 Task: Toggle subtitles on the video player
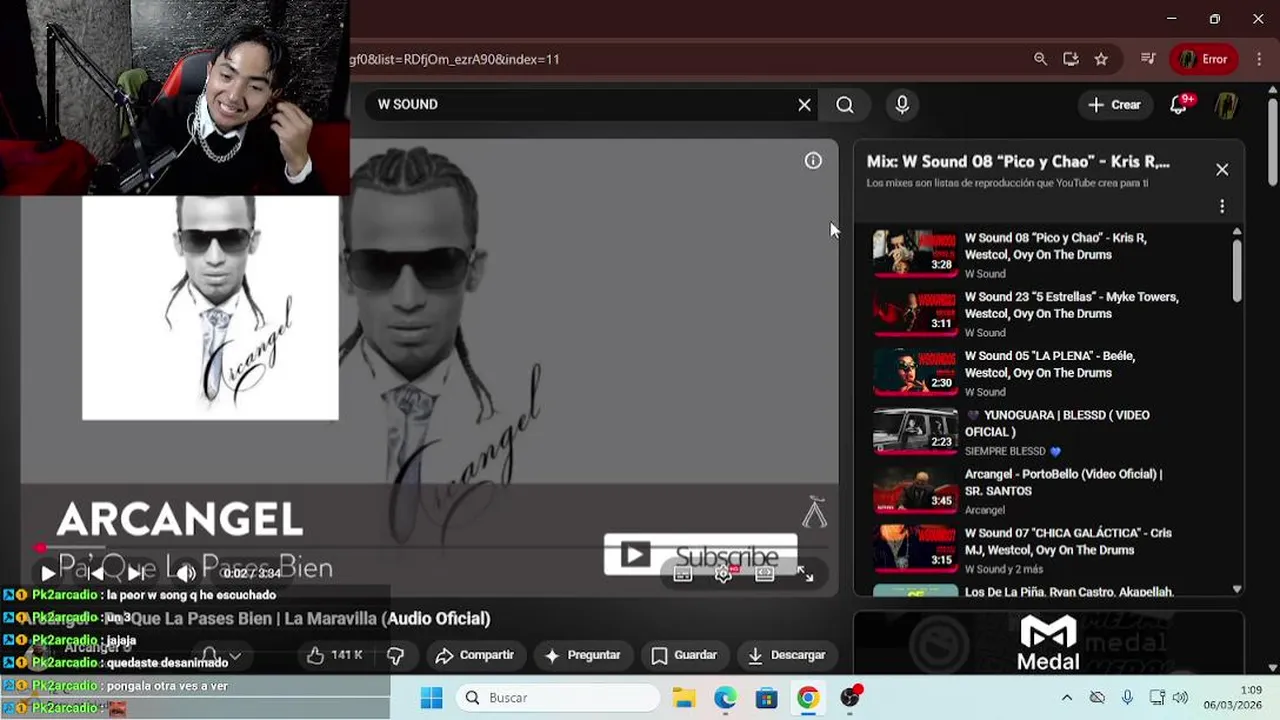(683, 574)
